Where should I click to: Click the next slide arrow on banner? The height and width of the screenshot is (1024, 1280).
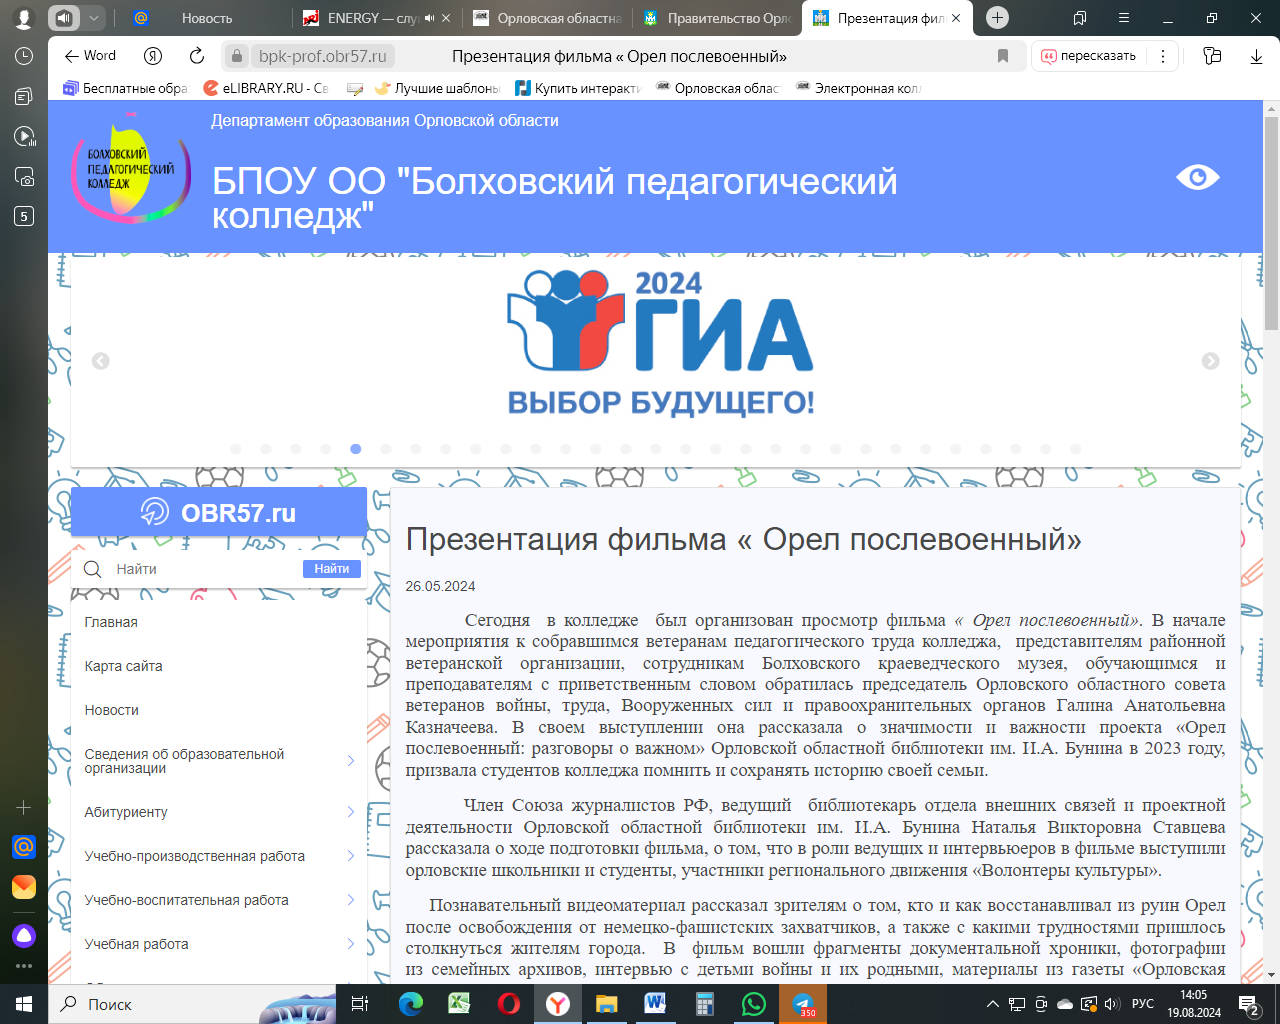(x=1210, y=361)
